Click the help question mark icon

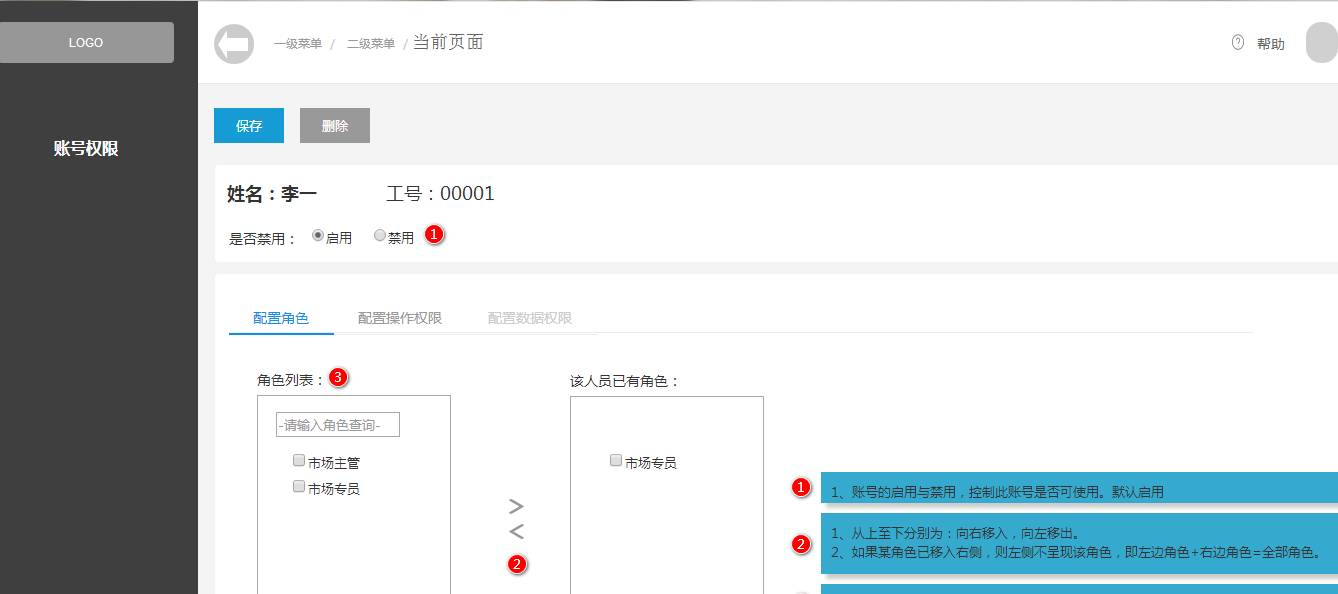[x=1238, y=42]
